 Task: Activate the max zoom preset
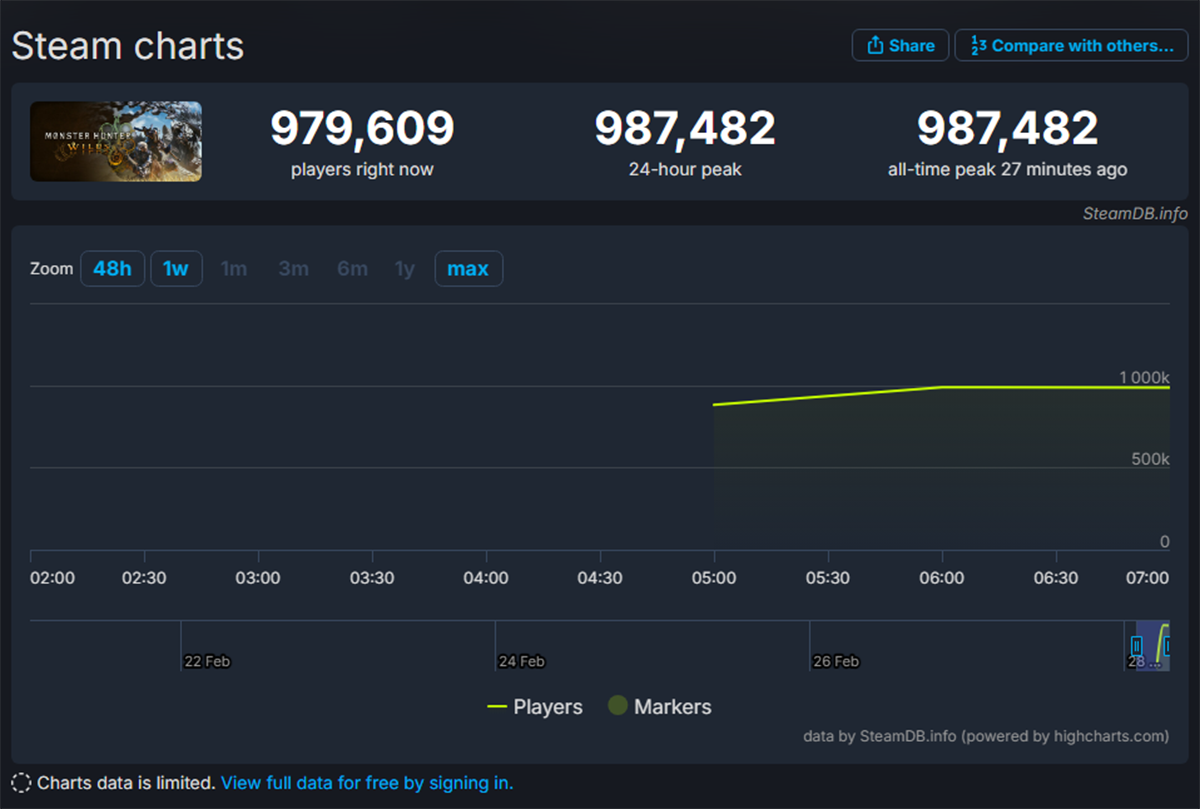tap(468, 268)
